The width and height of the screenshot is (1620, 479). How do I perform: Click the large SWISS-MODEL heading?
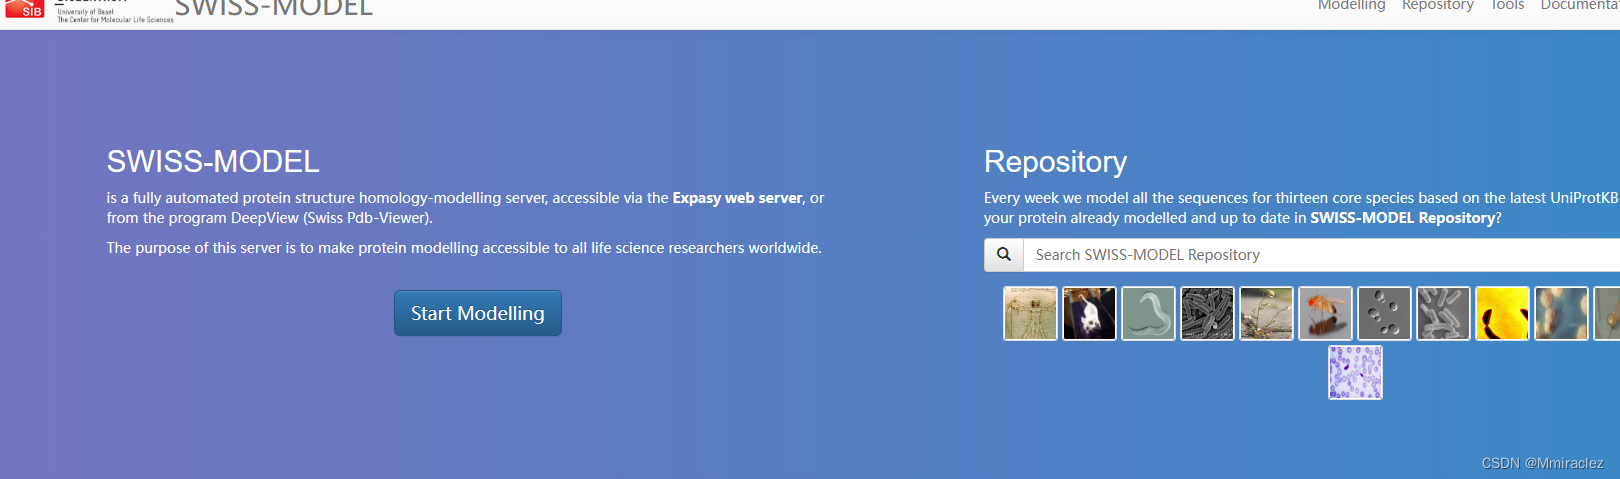tap(213, 161)
